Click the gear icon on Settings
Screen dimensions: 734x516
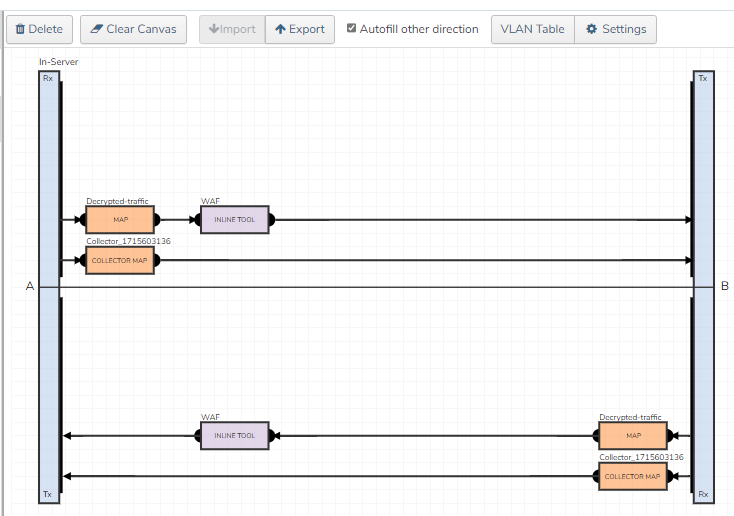592,29
